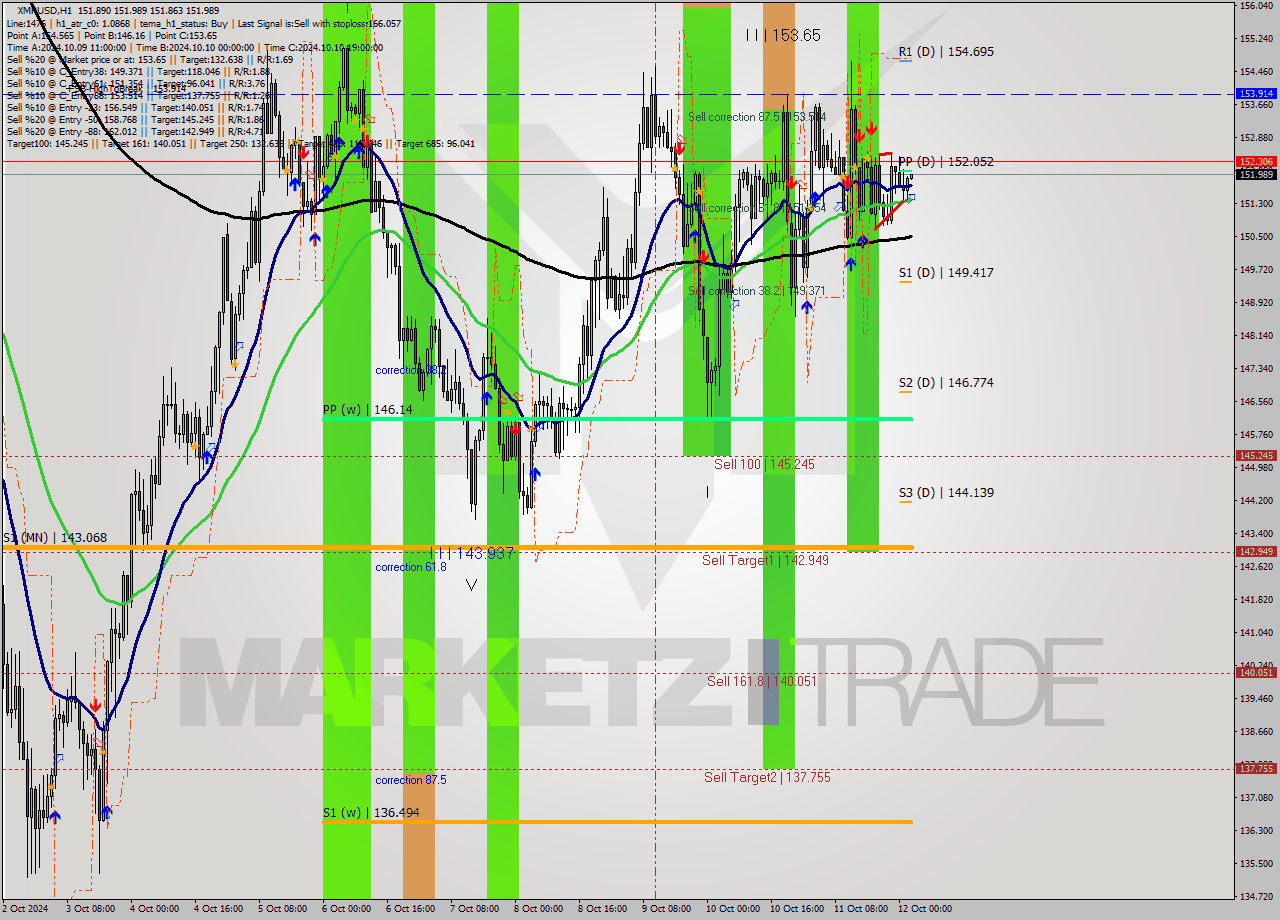Click '2 Oct 2024' on time axis
Screen dimensions: 1280x920
click(23, 909)
